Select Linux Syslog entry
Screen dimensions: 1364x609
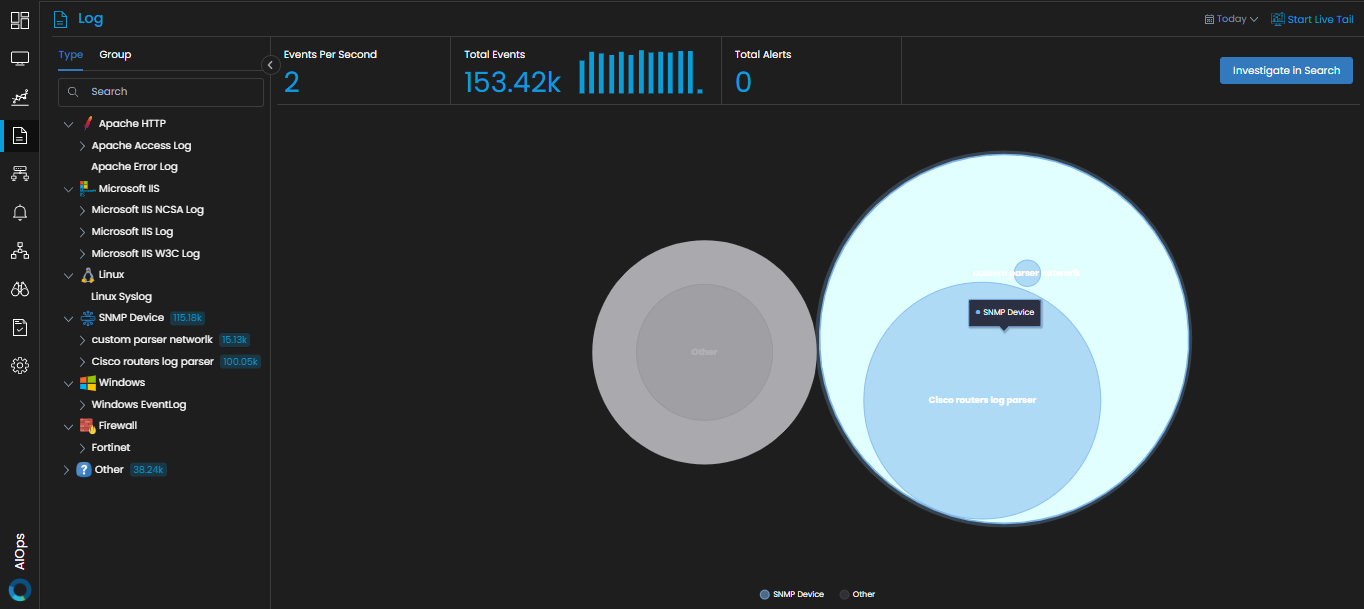(121, 297)
